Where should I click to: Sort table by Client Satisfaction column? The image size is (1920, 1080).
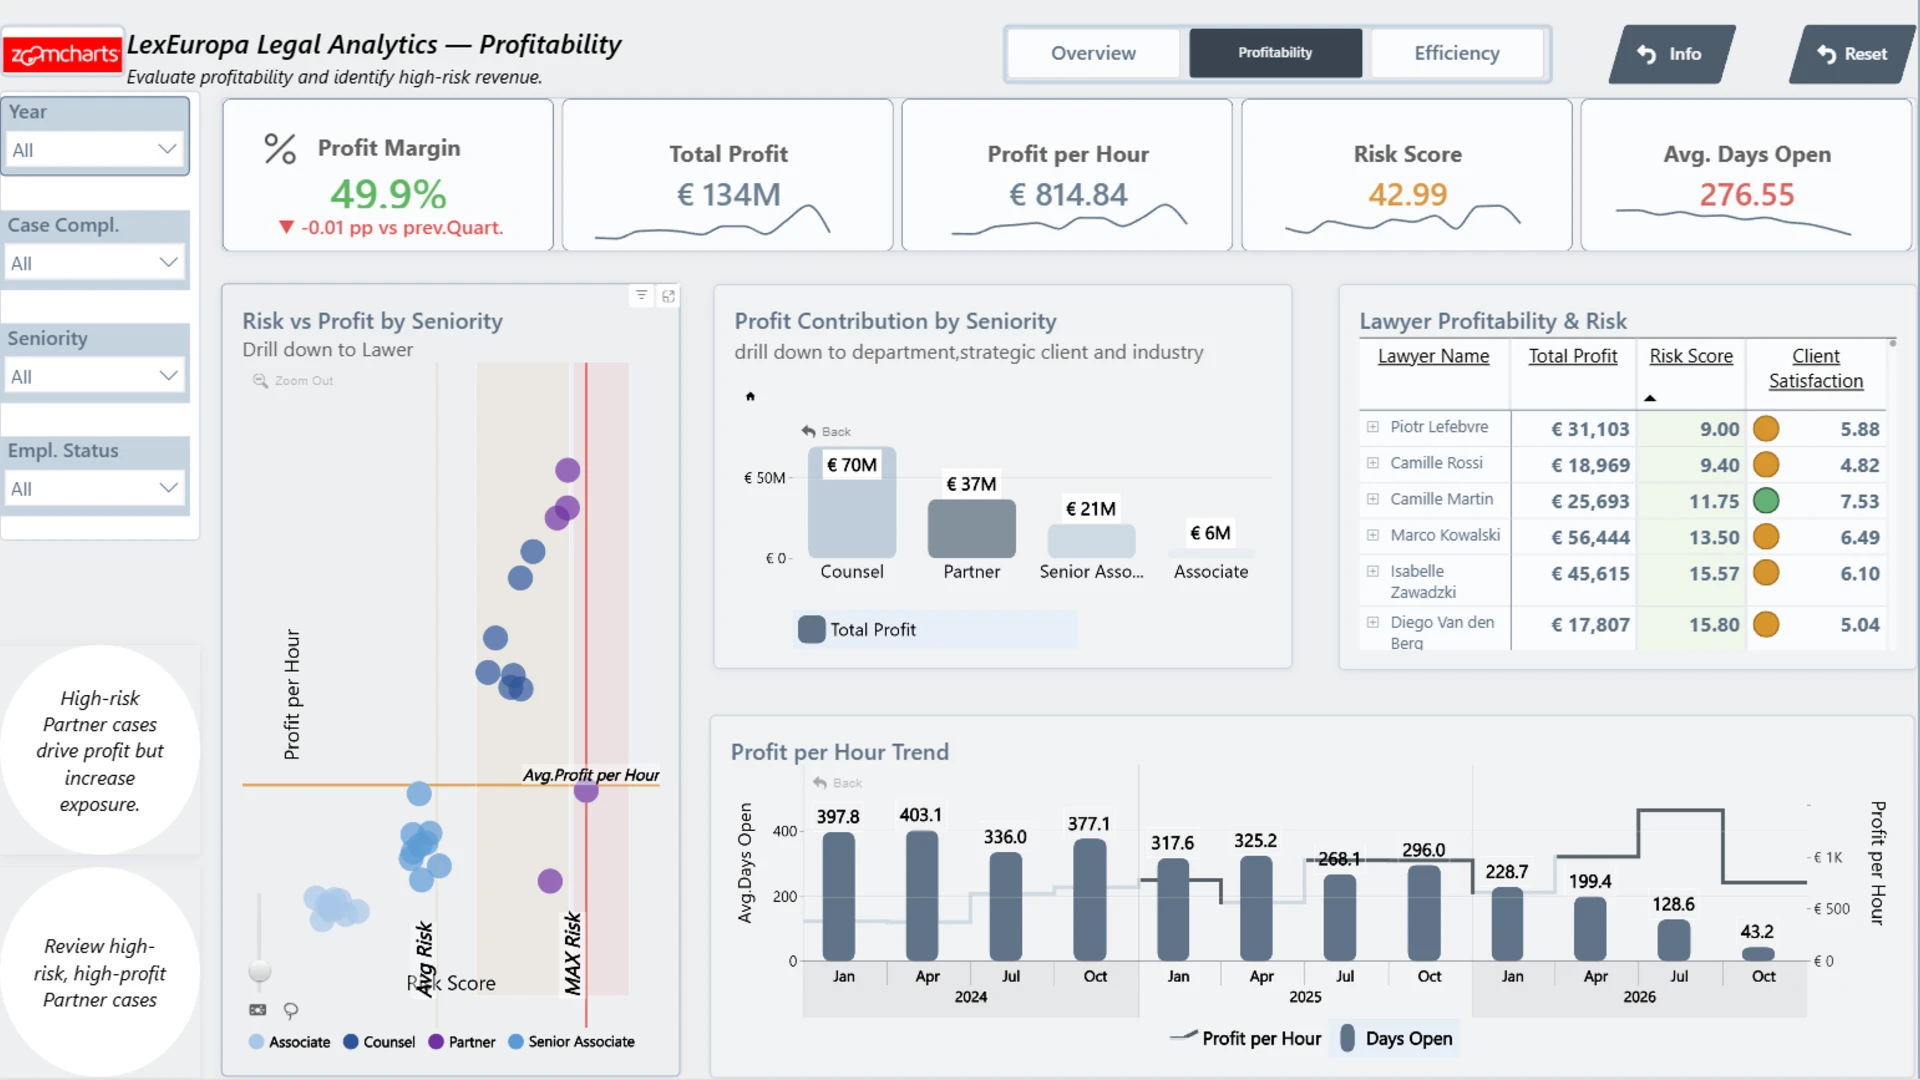pyautogui.click(x=1816, y=368)
